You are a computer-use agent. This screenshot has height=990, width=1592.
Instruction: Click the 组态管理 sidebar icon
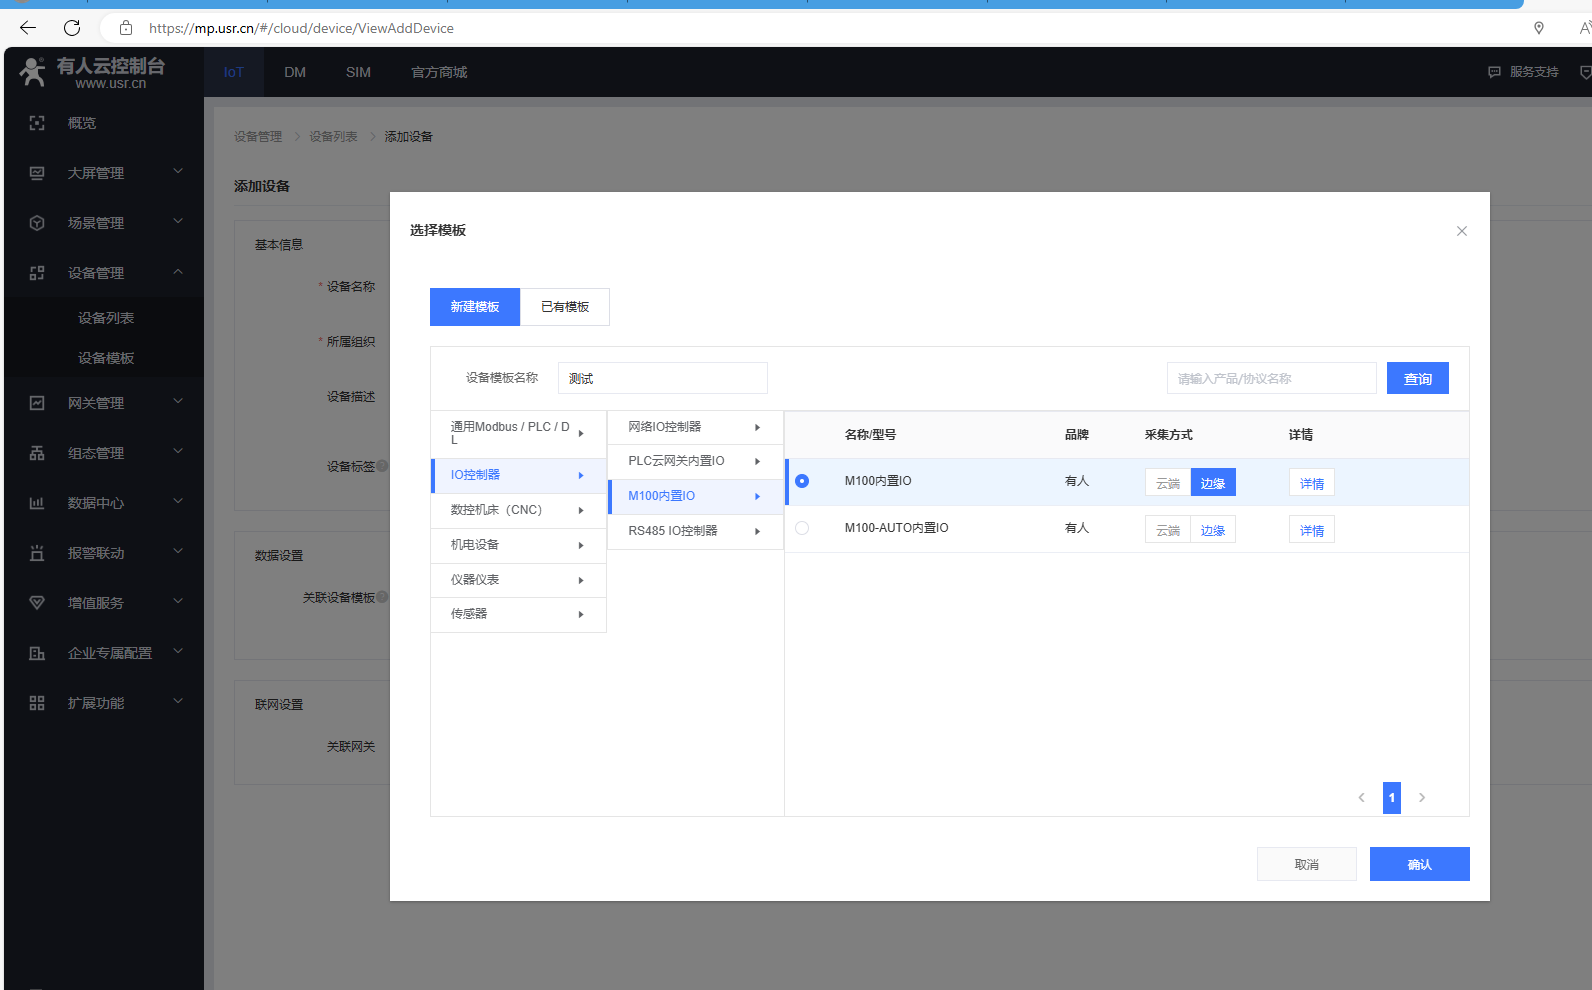coord(37,453)
